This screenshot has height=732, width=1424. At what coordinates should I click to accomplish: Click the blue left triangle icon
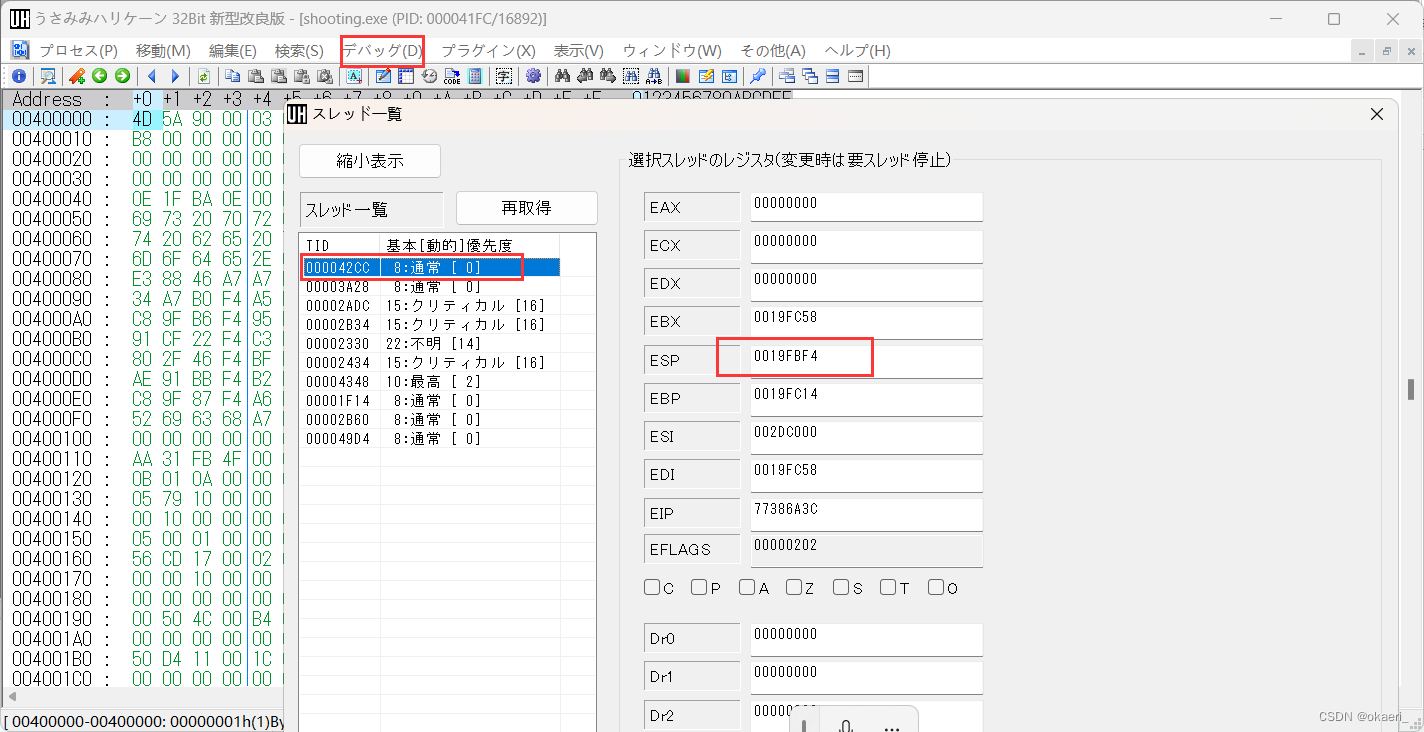click(x=152, y=76)
